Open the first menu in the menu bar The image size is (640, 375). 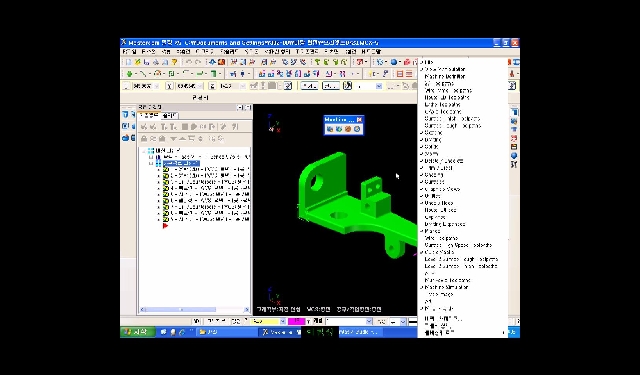[129, 52]
